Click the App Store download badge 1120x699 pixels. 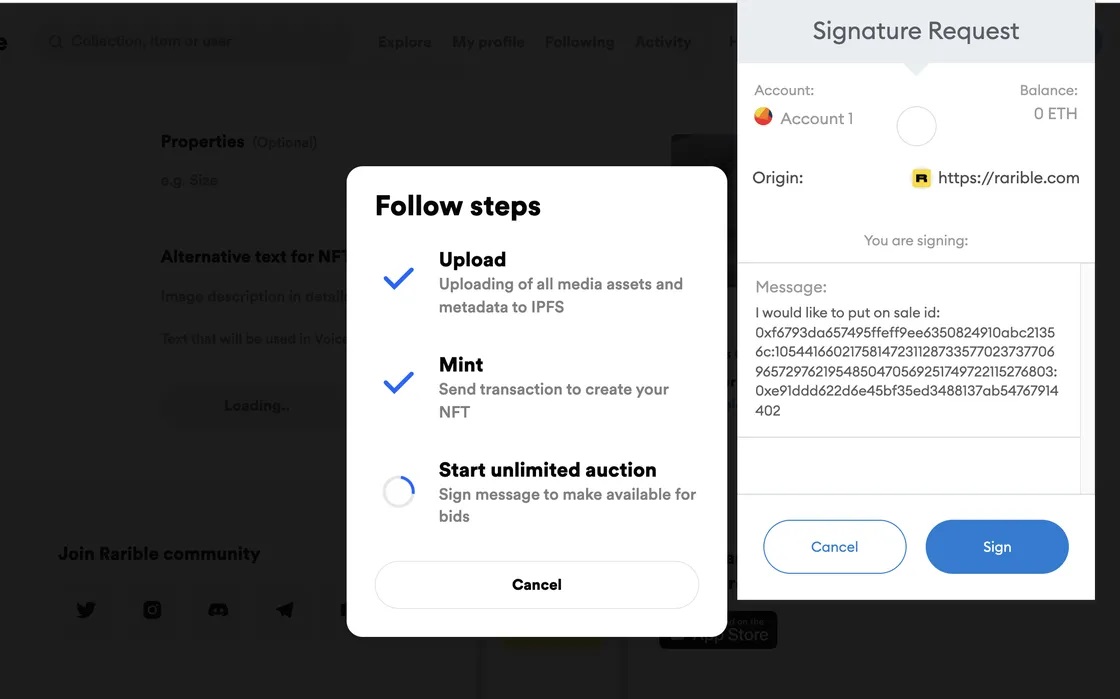[718, 630]
